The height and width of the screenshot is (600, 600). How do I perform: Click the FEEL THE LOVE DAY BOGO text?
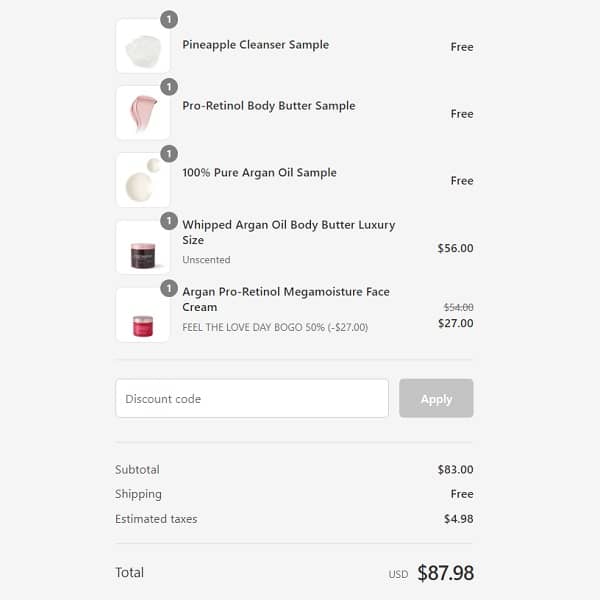pyautogui.click(x=275, y=327)
